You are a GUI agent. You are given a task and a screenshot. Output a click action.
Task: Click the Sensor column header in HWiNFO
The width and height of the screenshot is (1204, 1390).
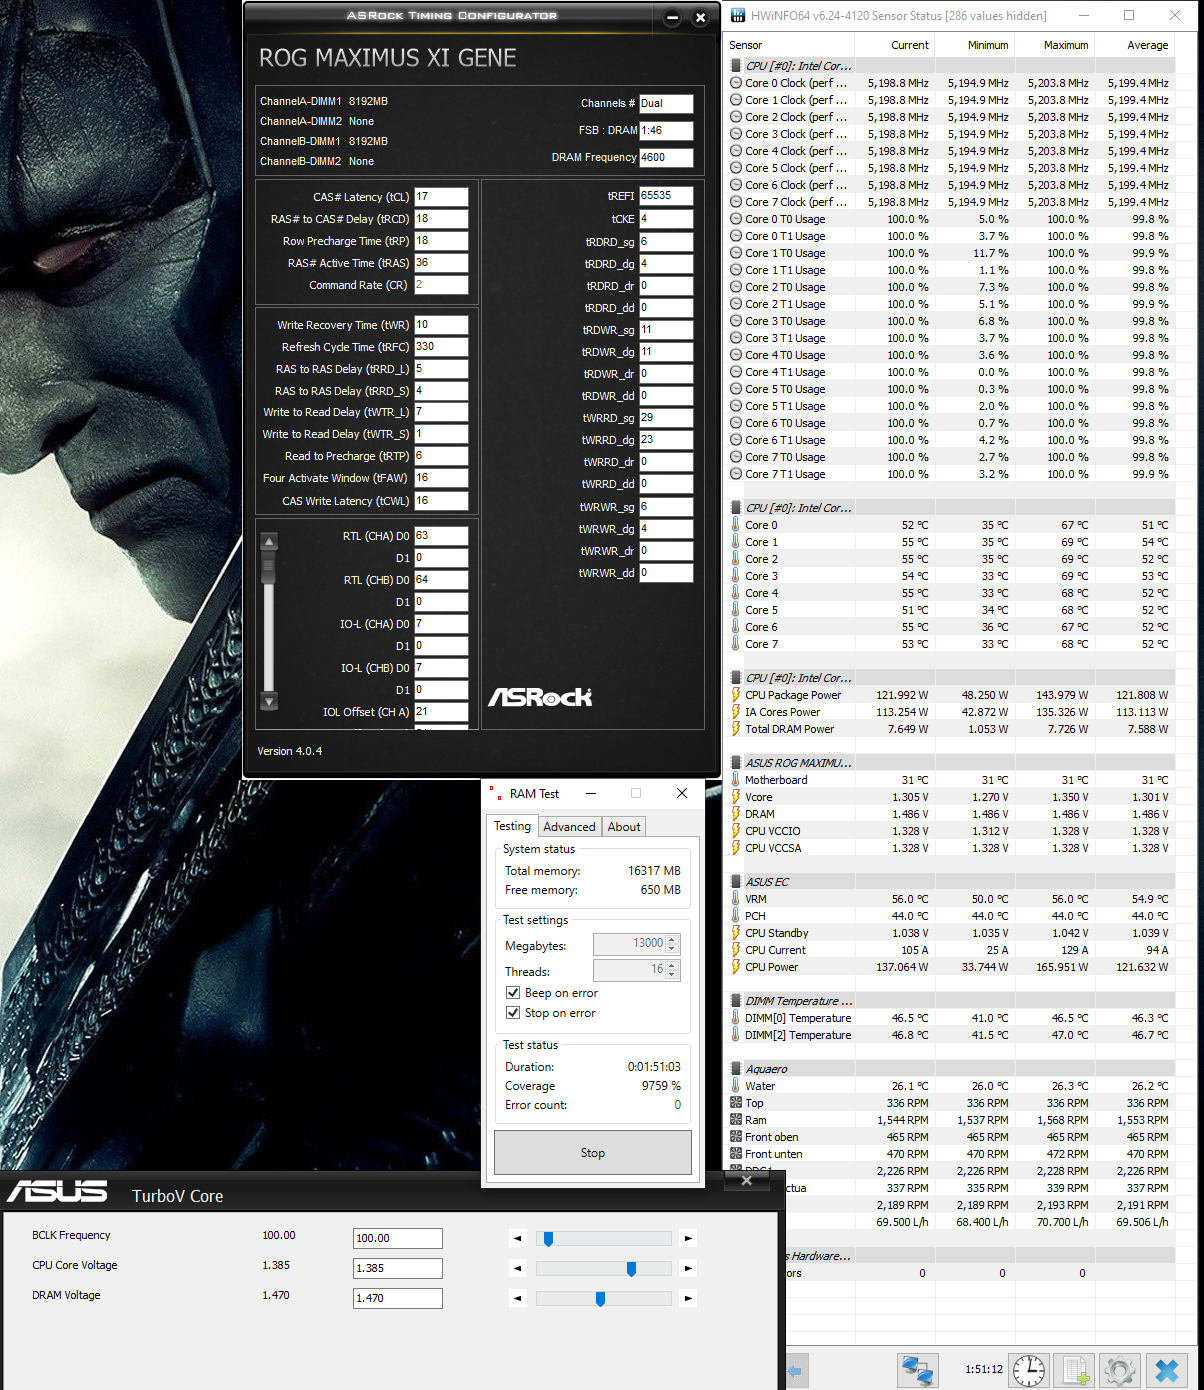click(790, 45)
